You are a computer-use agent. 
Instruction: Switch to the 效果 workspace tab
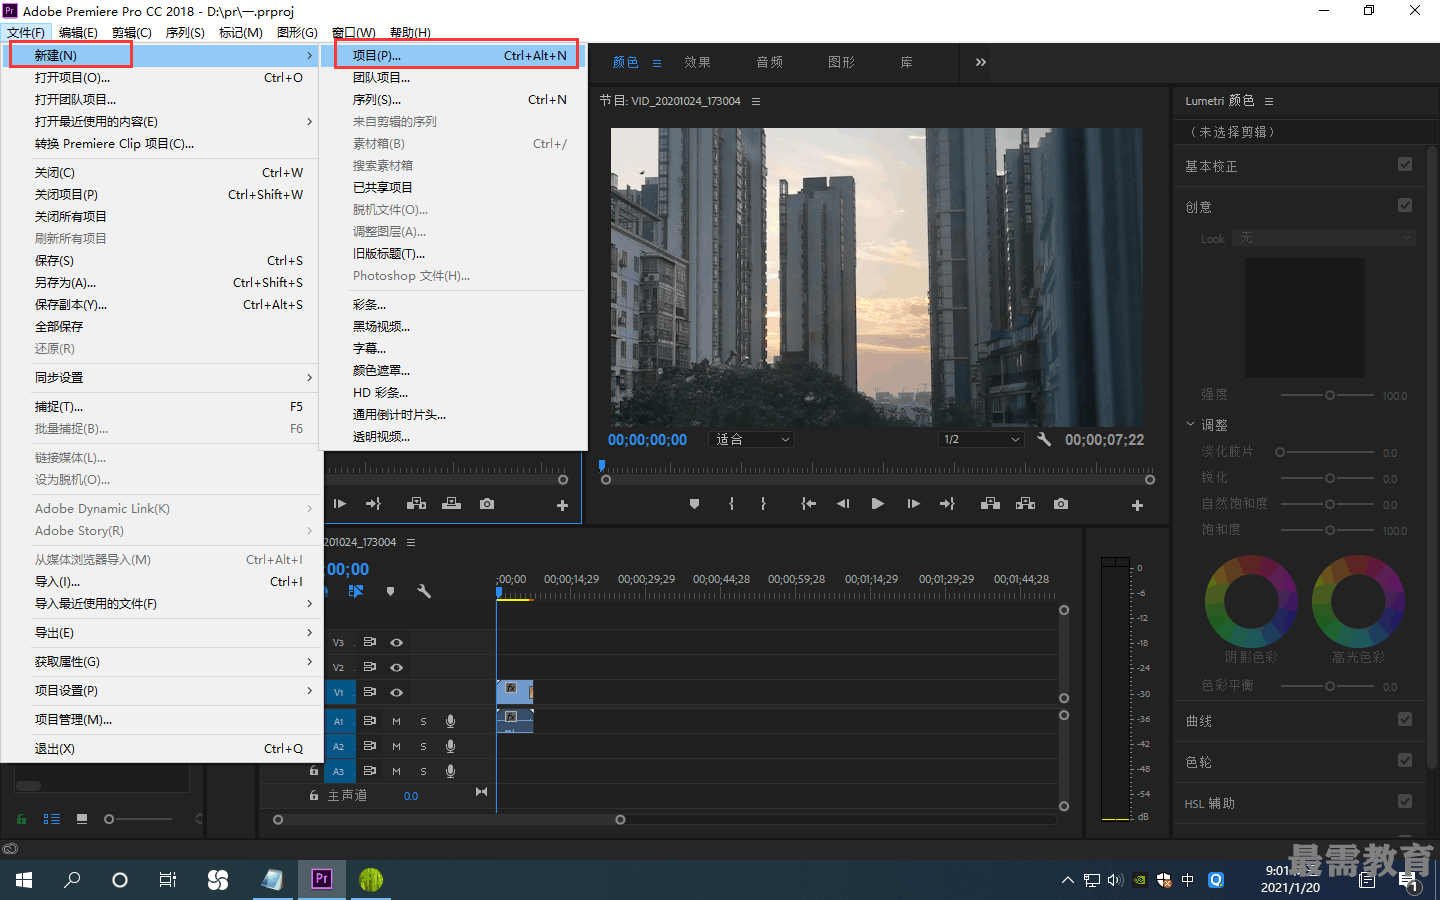(697, 62)
